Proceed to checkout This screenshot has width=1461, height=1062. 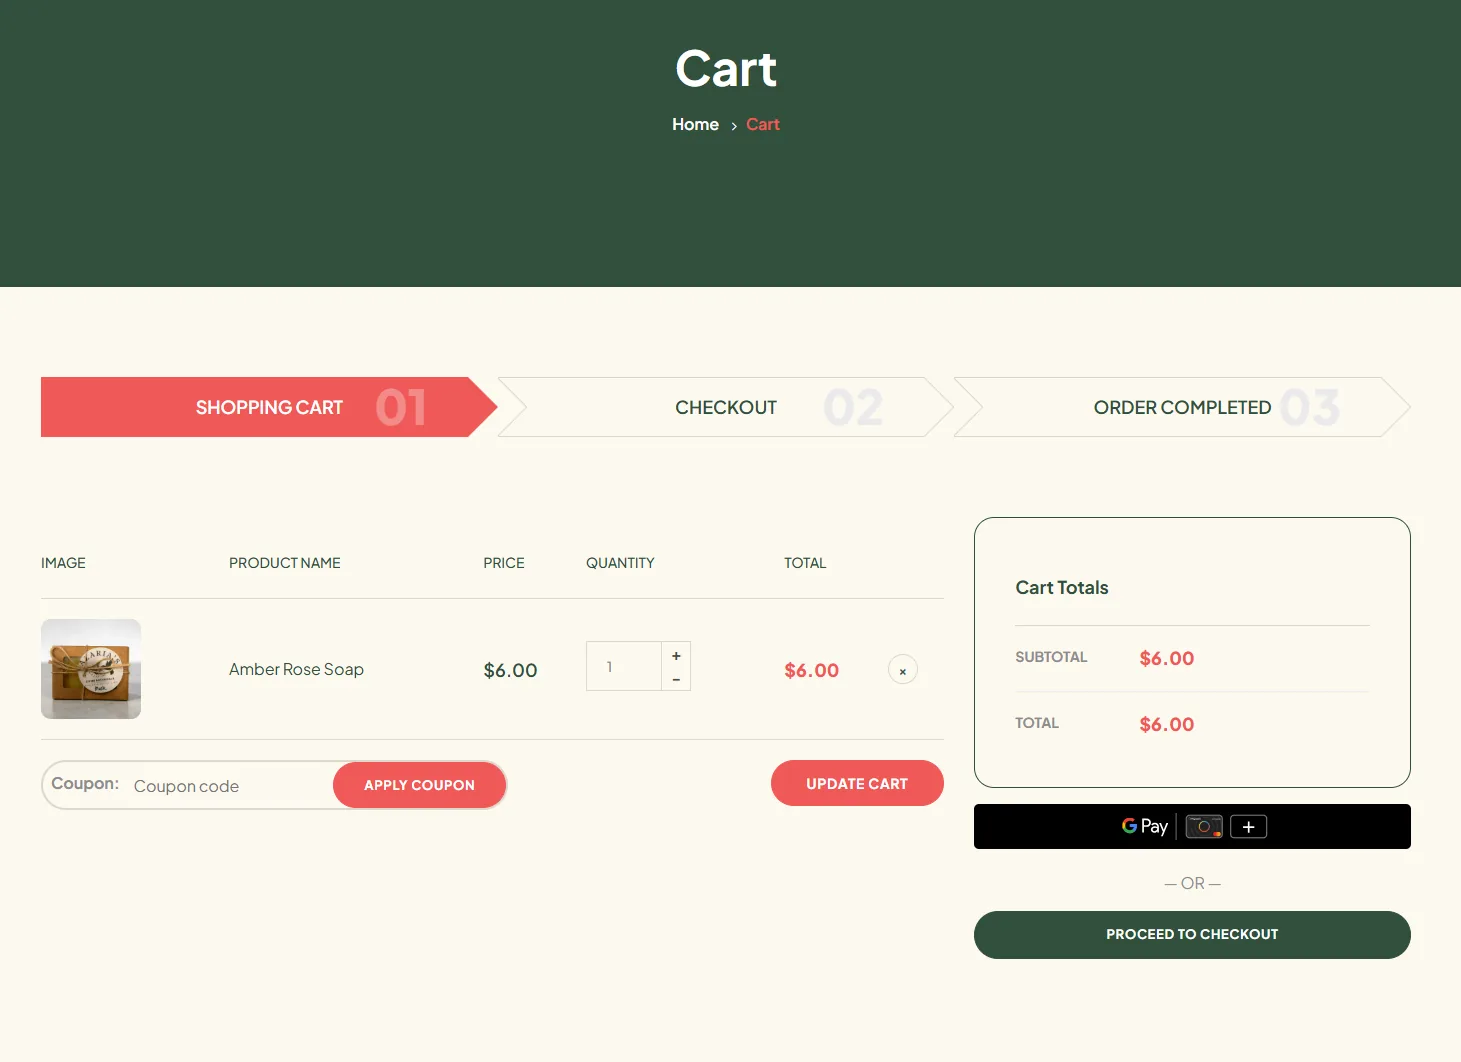coord(1192,935)
